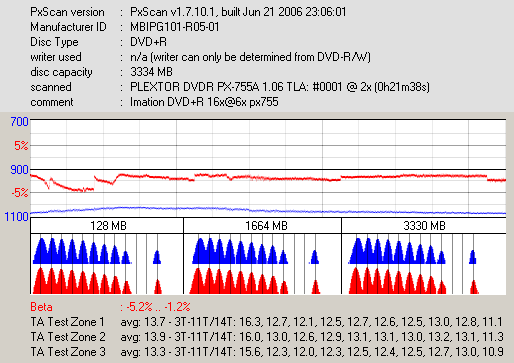Click the disc capacity field label

point(61,72)
